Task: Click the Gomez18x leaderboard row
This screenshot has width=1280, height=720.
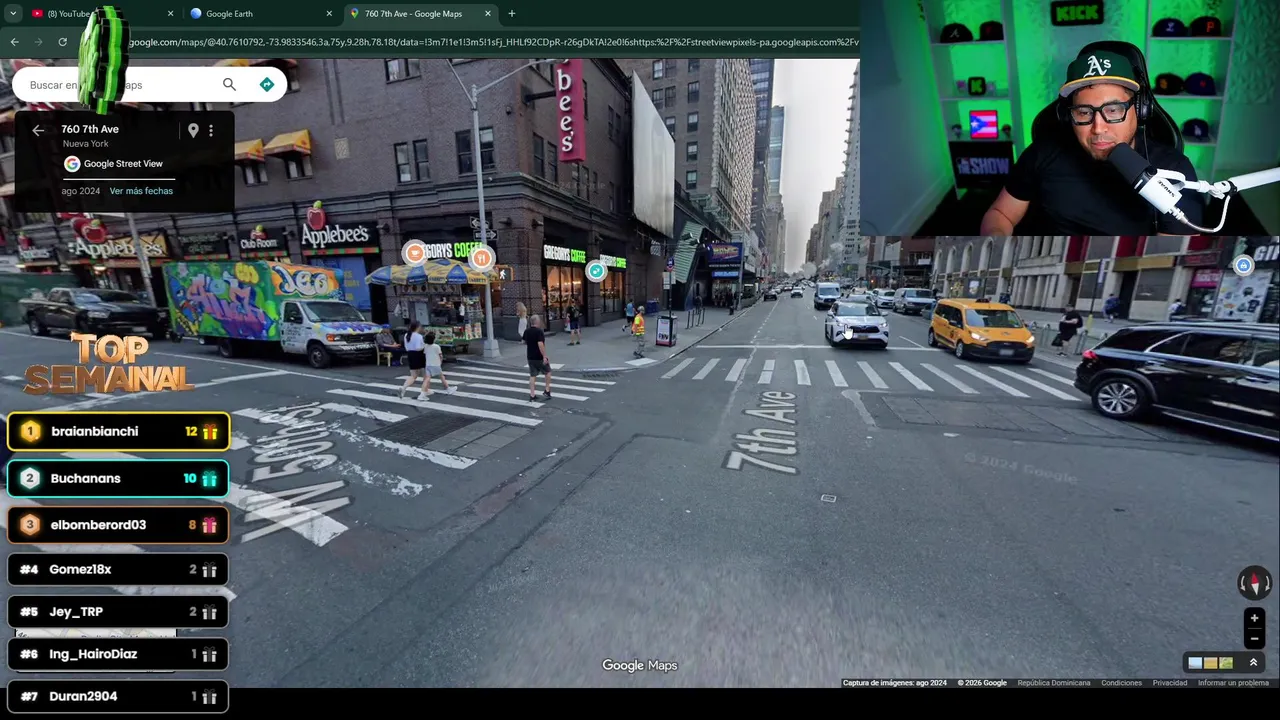Action: 118,570
